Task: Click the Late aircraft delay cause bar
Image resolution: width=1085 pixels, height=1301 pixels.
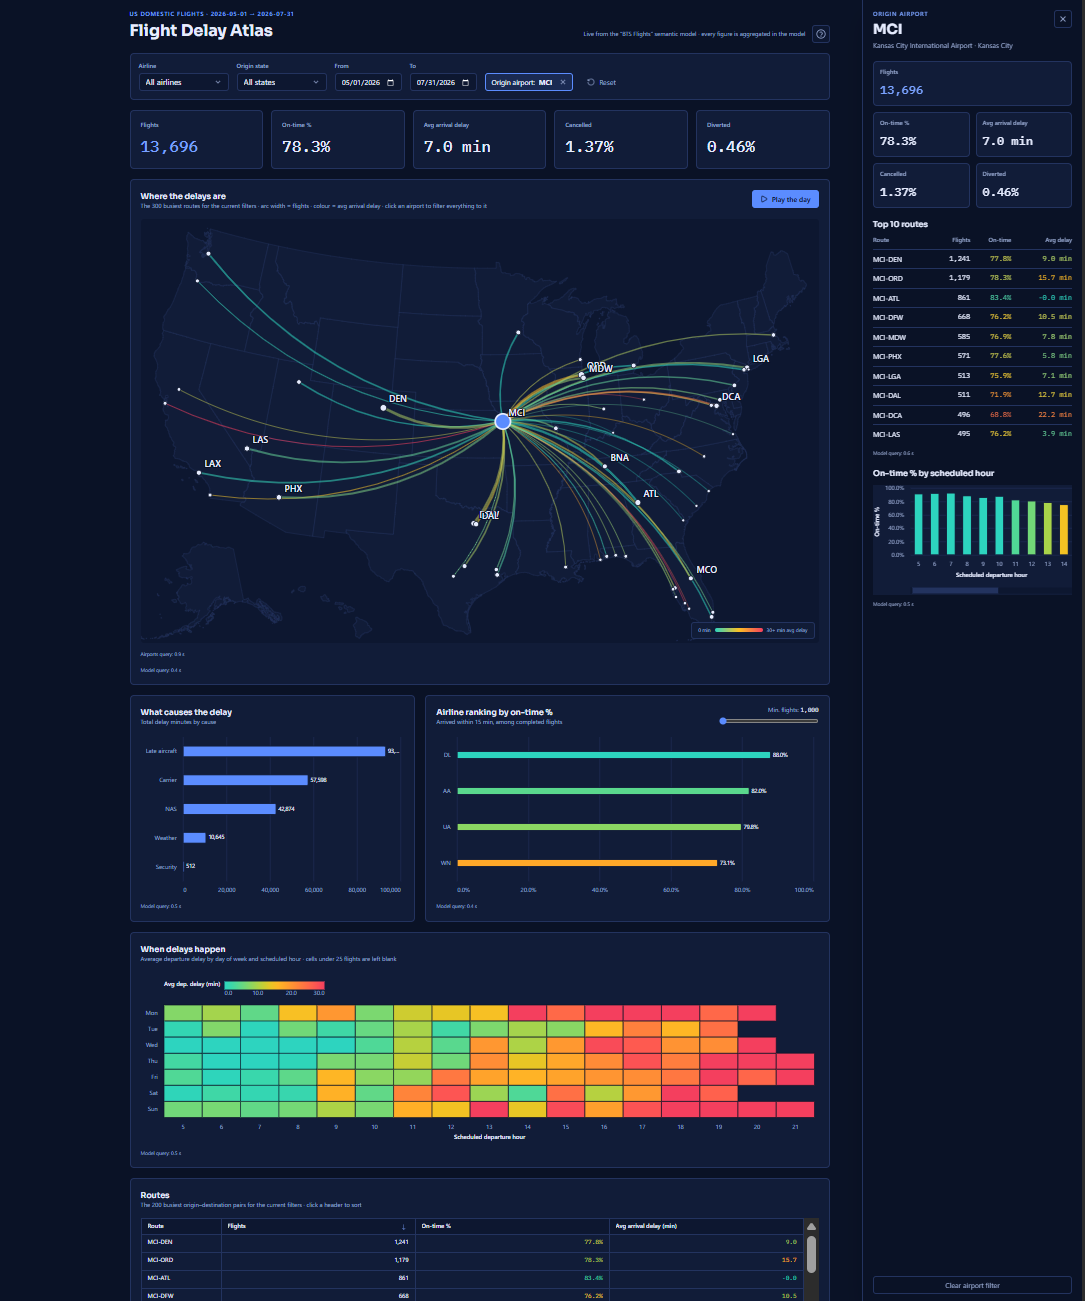Action: pos(284,751)
